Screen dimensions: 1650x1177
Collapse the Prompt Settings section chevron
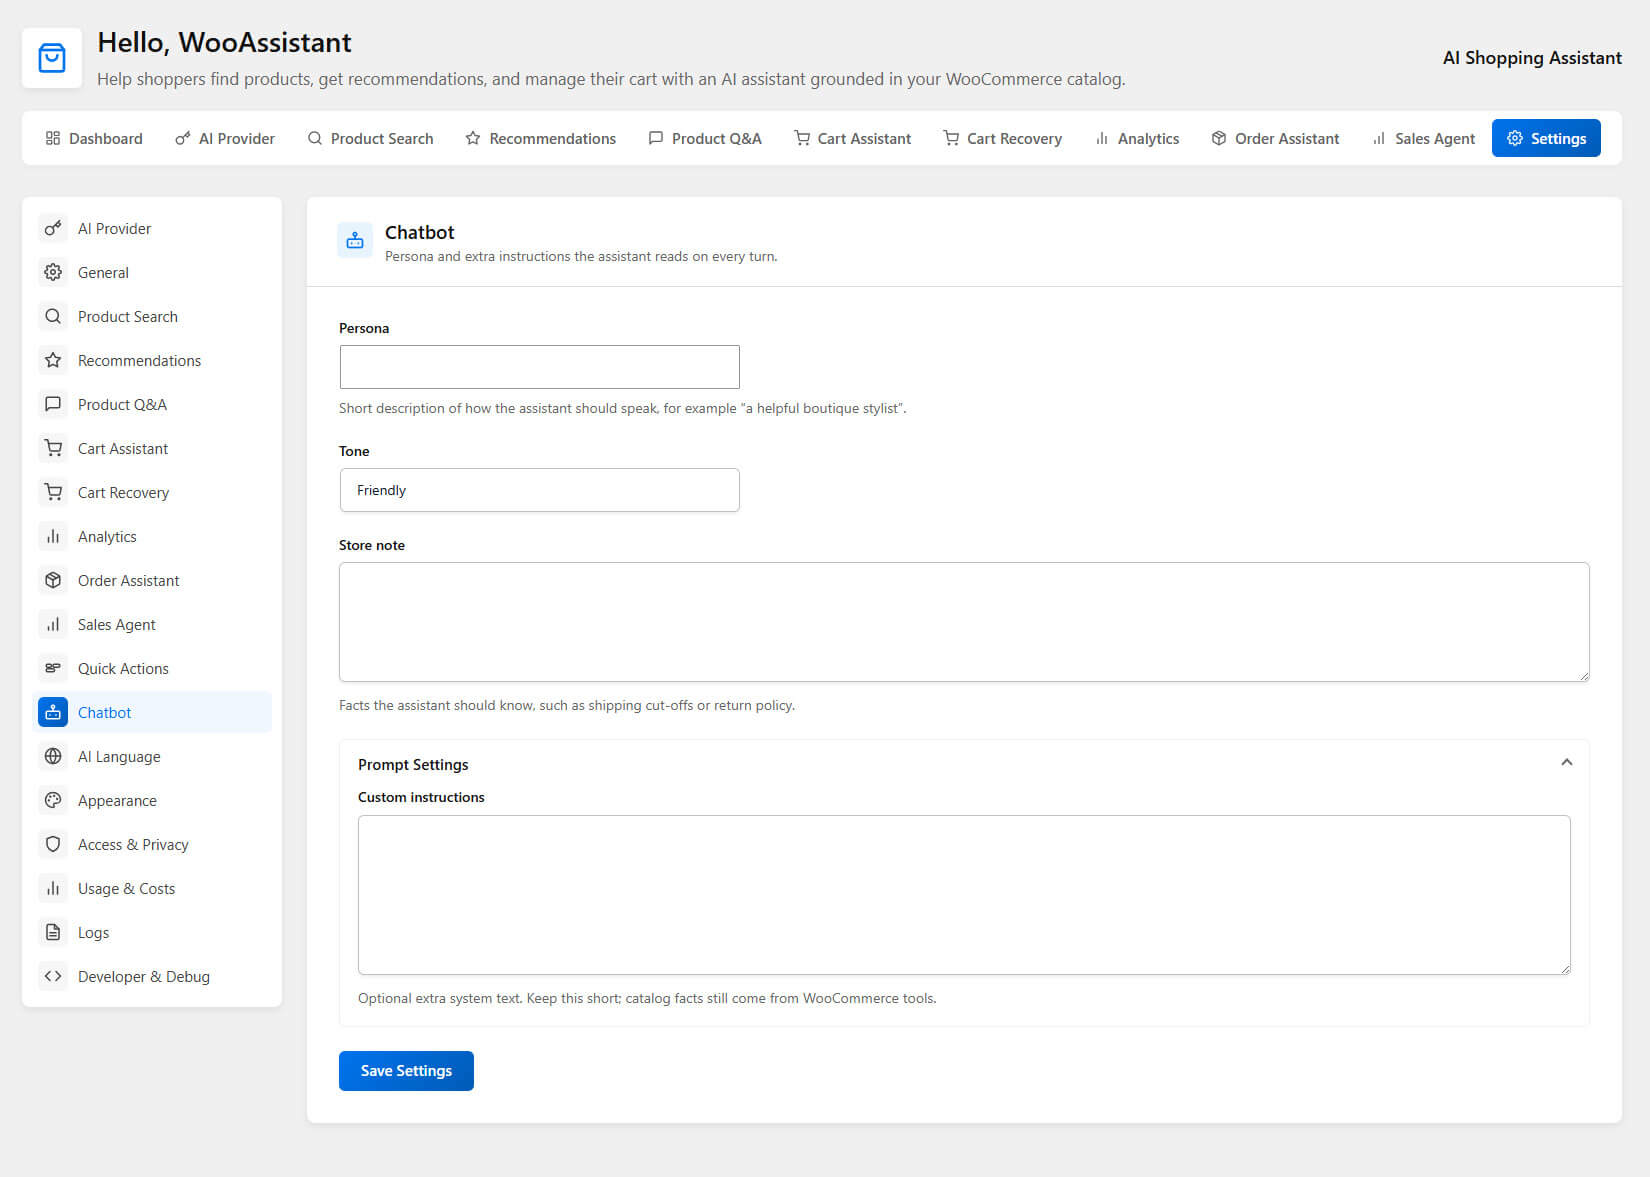(x=1567, y=763)
